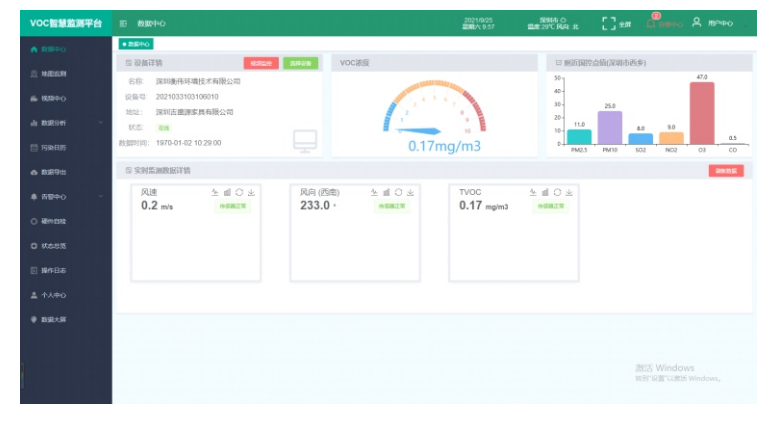Image resolution: width=778 pixels, height=424 pixels.
Task: Click the sidebar collapse icon beside 数据中心
Action: (x=123, y=23)
